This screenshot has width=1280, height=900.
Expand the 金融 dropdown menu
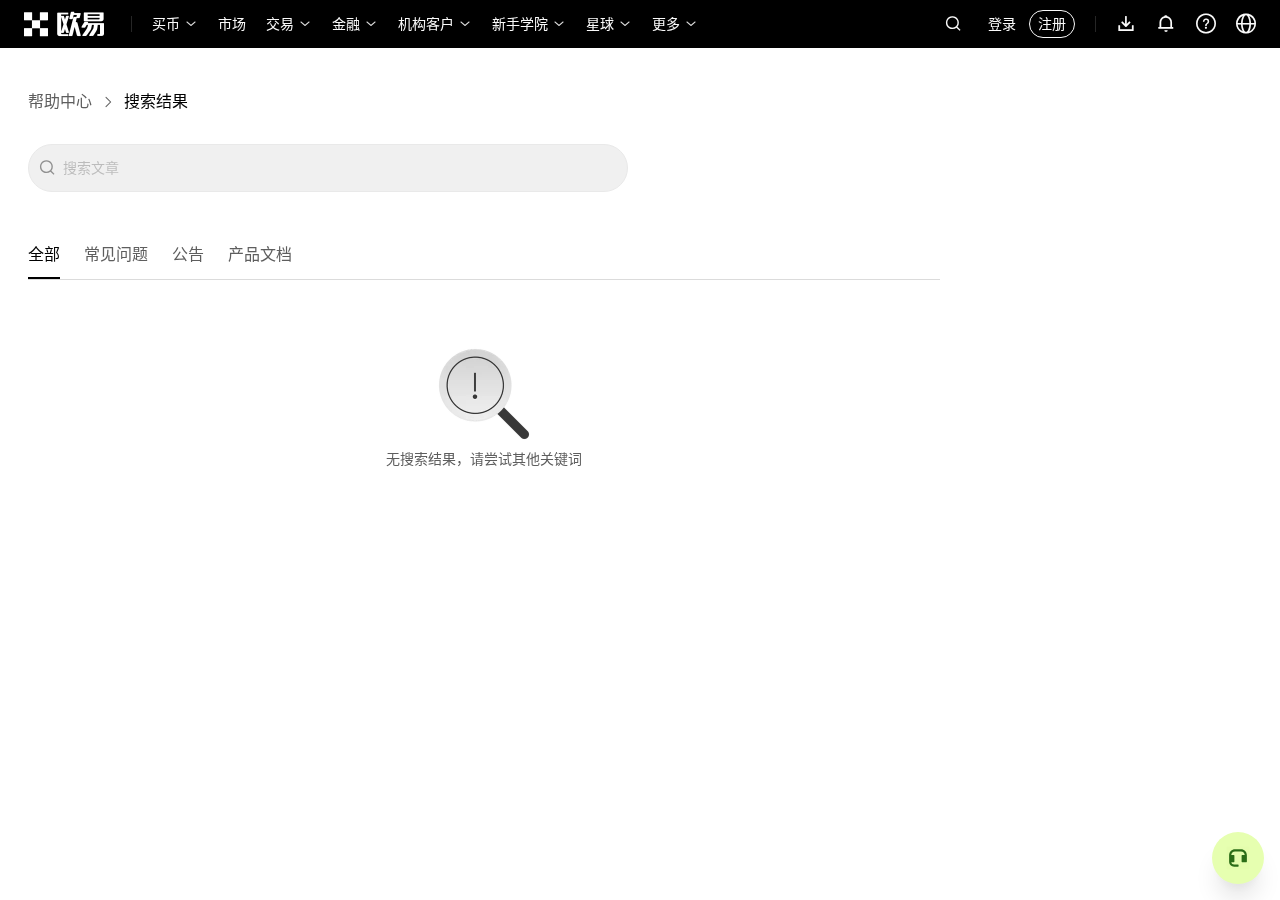pyautogui.click(x=354, y=24)
